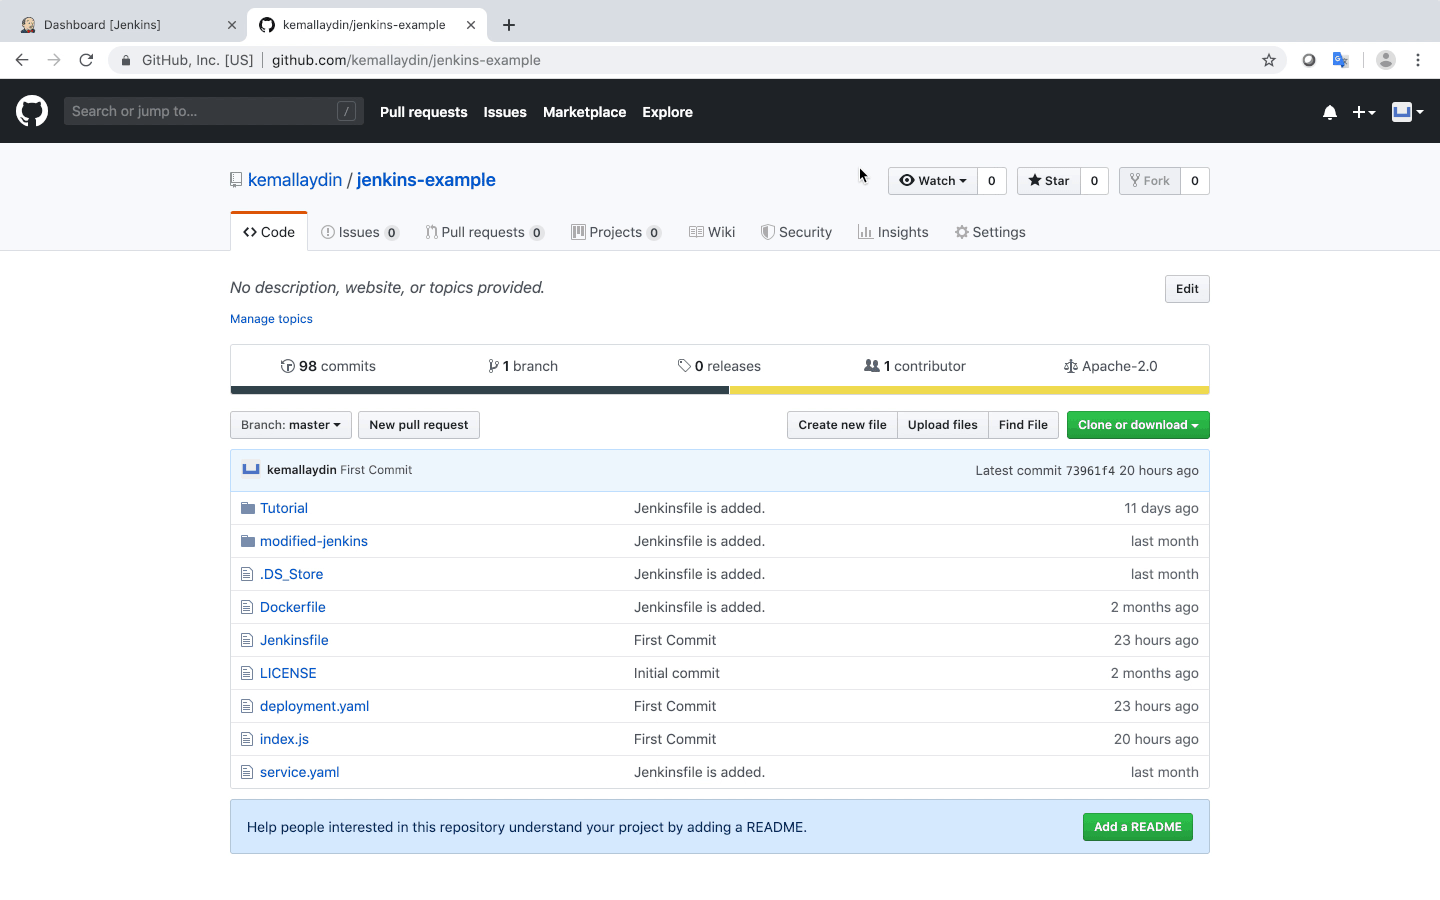Click the Tutorial folder icon
The width and height of the screenshot is (1440, 900).
(x=248, y=508)
